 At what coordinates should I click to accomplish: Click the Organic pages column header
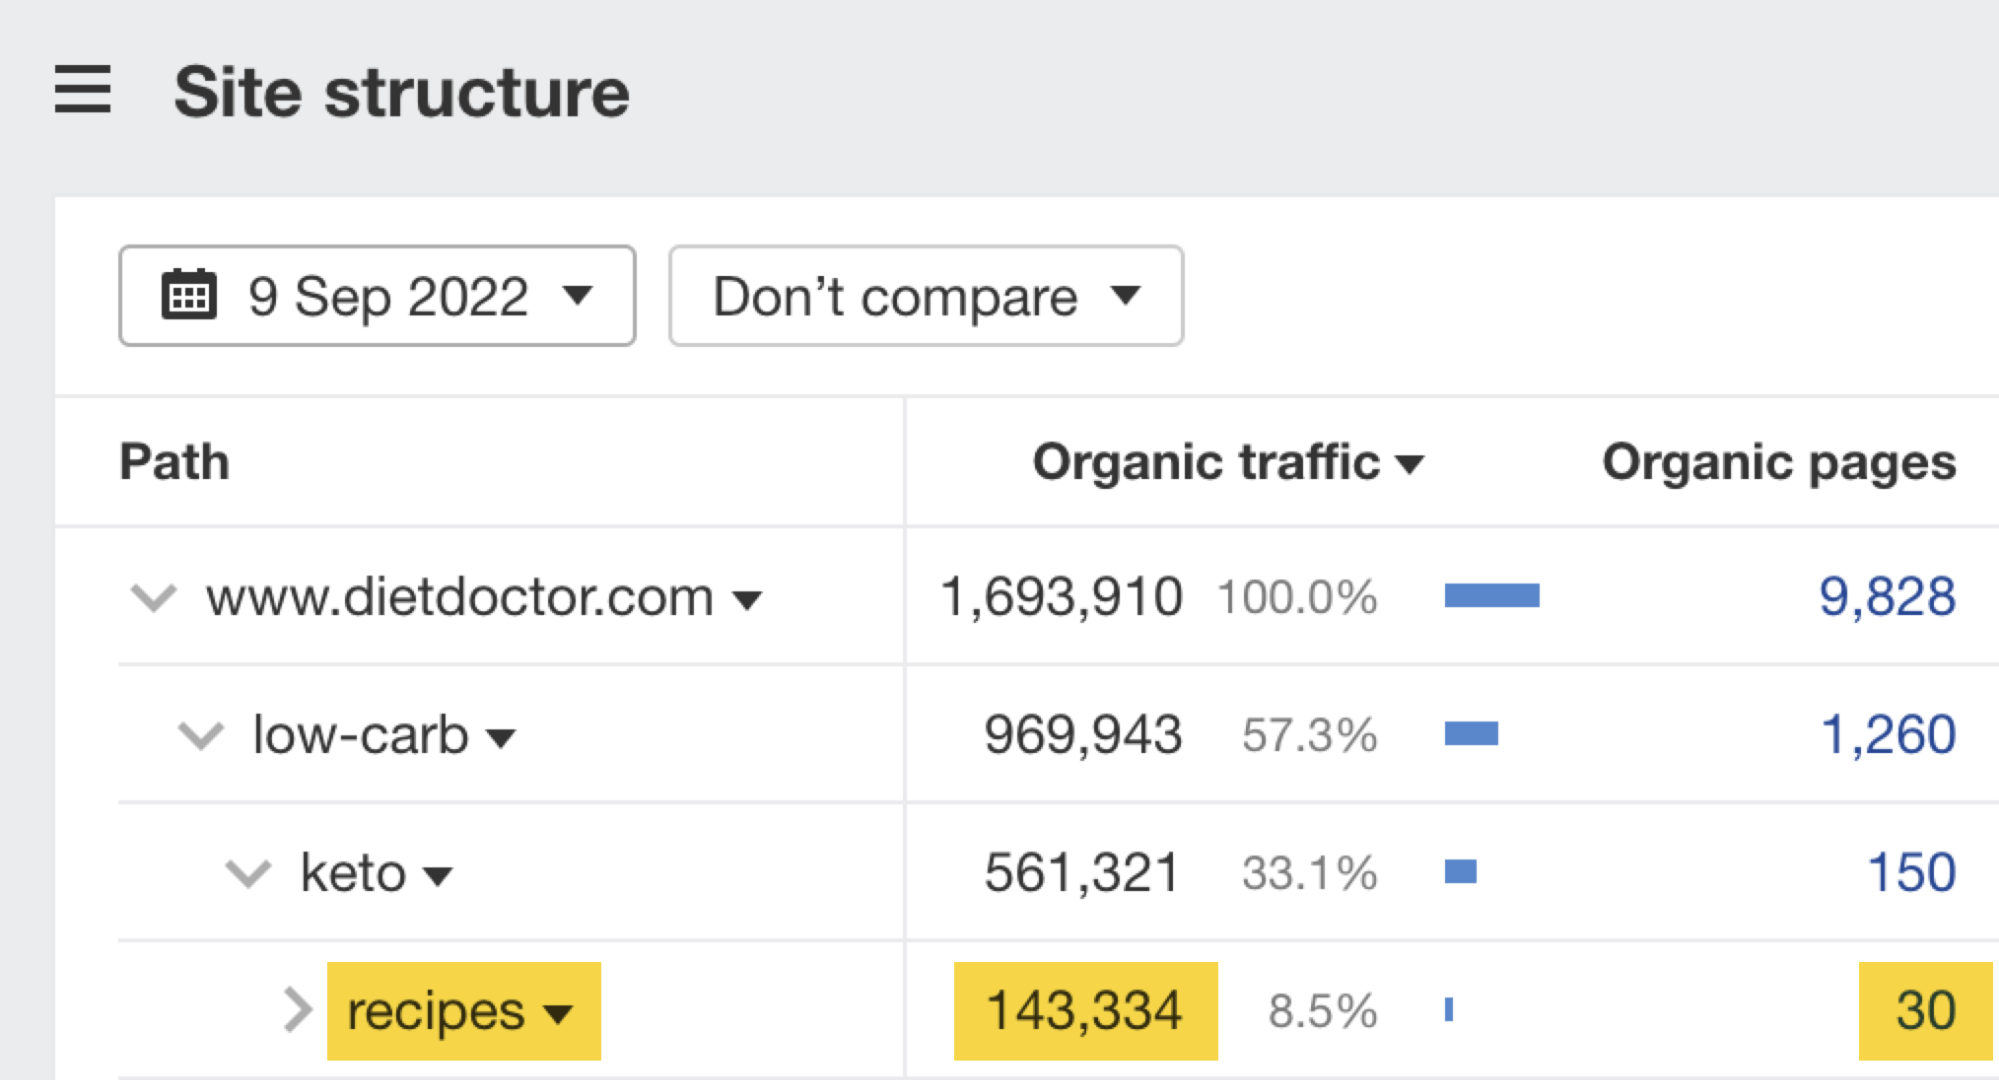click(x=1778, y=461)
